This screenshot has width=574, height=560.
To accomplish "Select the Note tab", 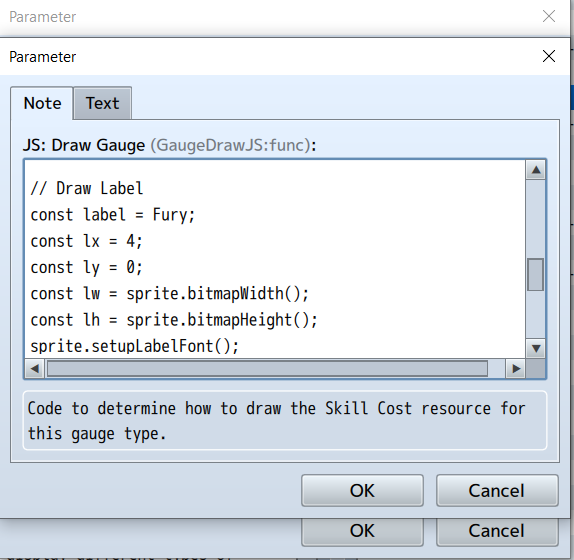I will pos(42,103).
